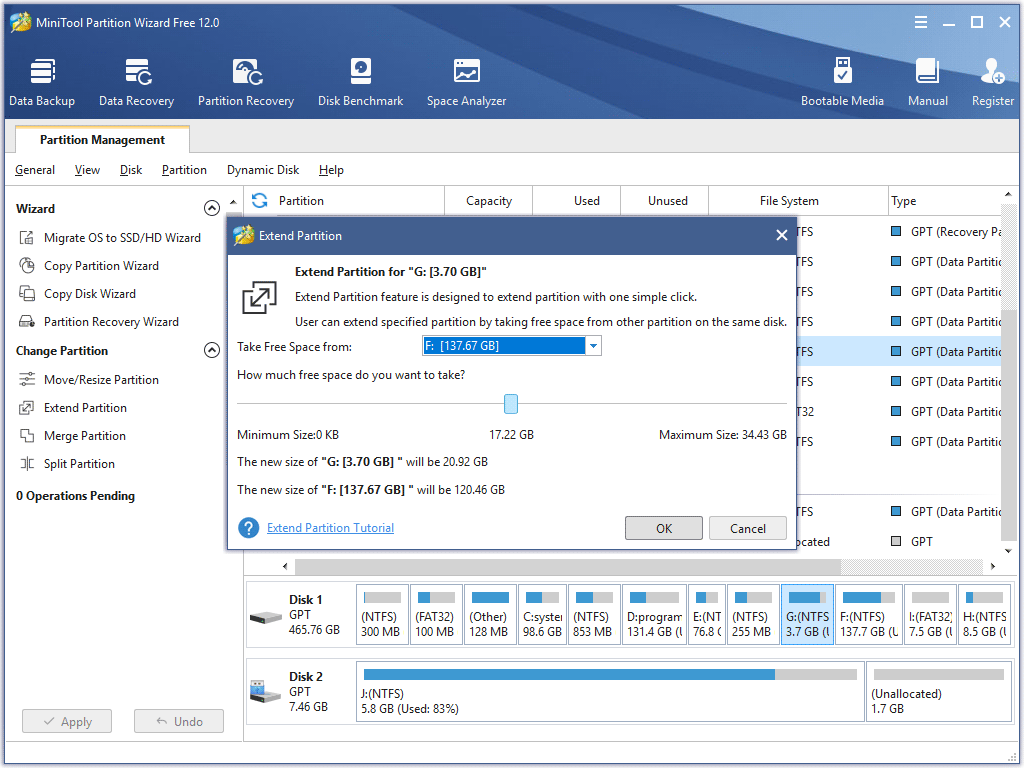Viewport: 1024px width, 768px height.
Task: Select the J:(NTFS) 5.8 GB partition on Disk 2
Action: (x=610, y=692)
